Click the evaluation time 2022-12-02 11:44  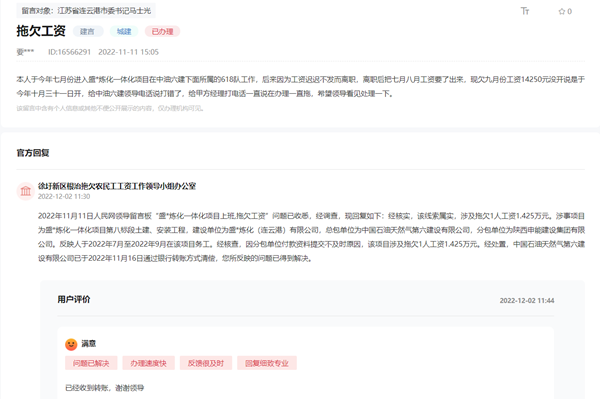[x=527, y=301]
